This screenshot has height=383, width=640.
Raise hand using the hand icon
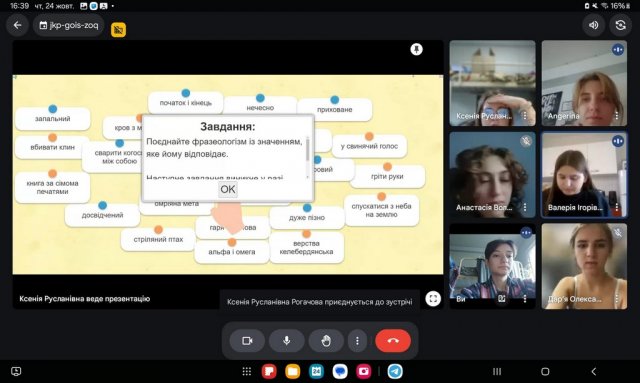click(x=326, y=341)
